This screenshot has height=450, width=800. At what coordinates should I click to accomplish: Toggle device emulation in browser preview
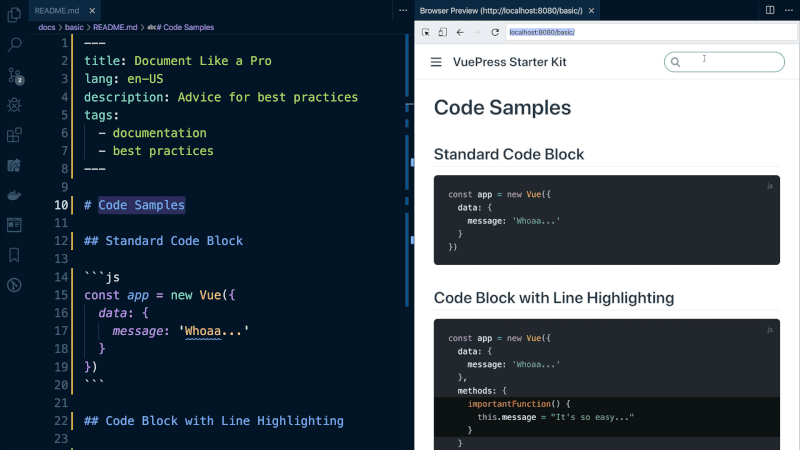coord(442,32)
